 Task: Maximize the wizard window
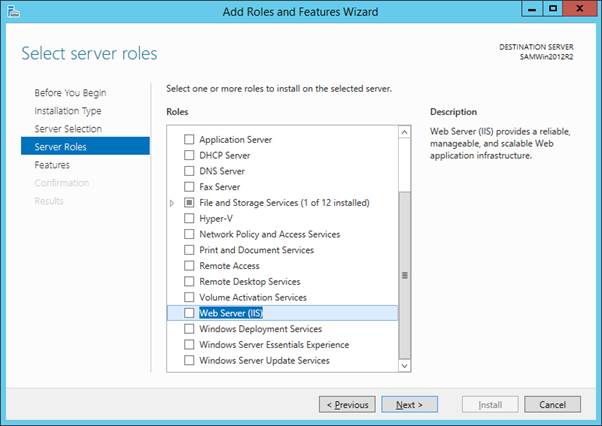pos(553,9)
